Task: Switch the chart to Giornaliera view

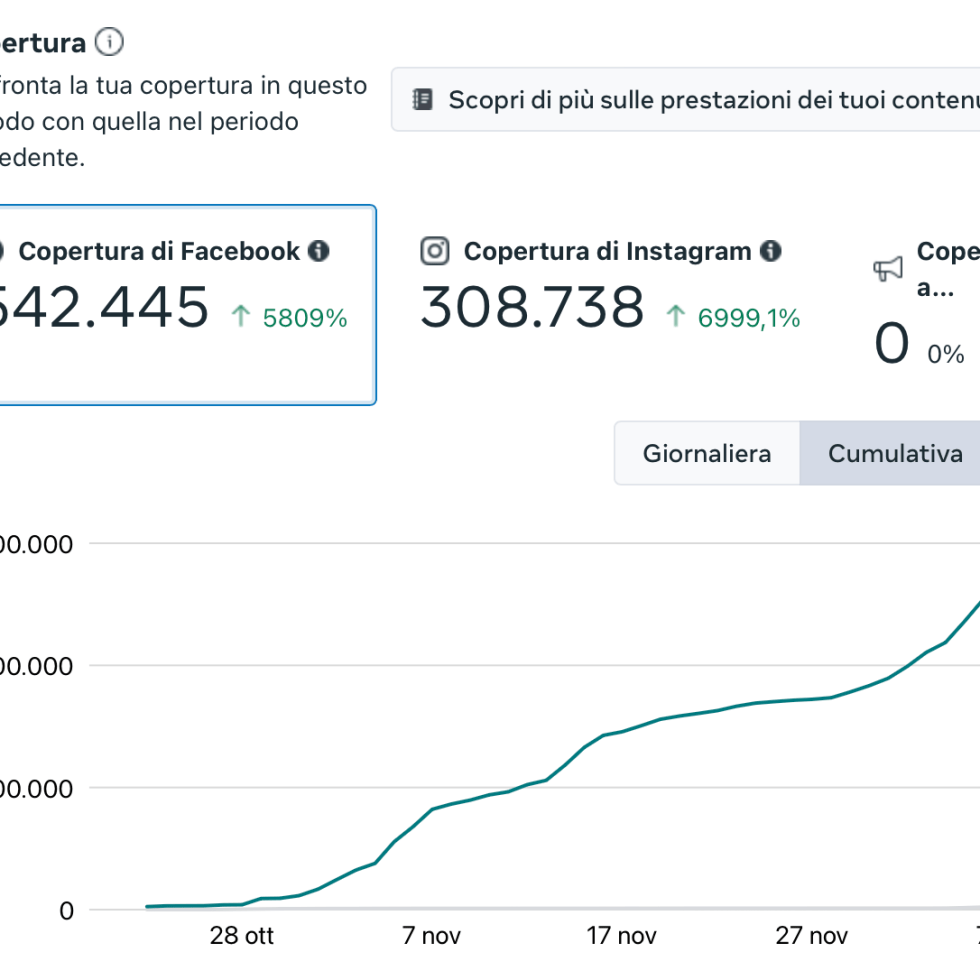Action: click(x=707, y=453)
